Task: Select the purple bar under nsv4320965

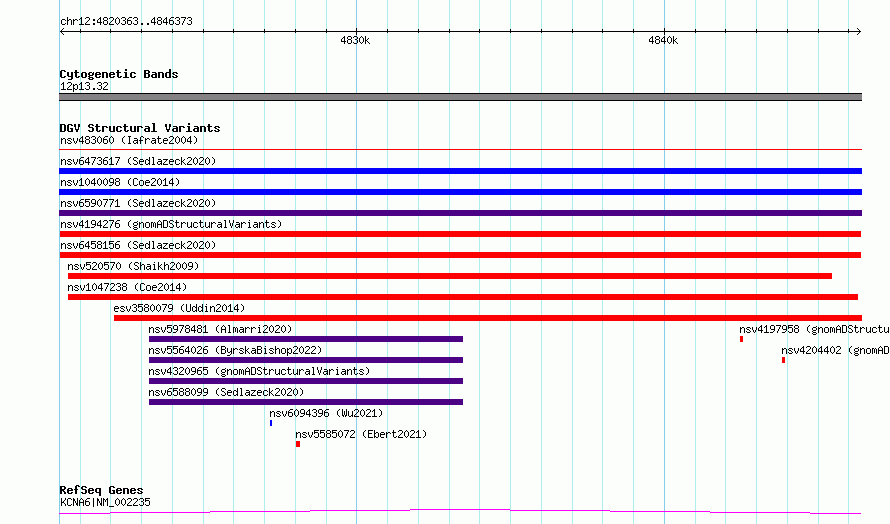Action: (306, 381)
